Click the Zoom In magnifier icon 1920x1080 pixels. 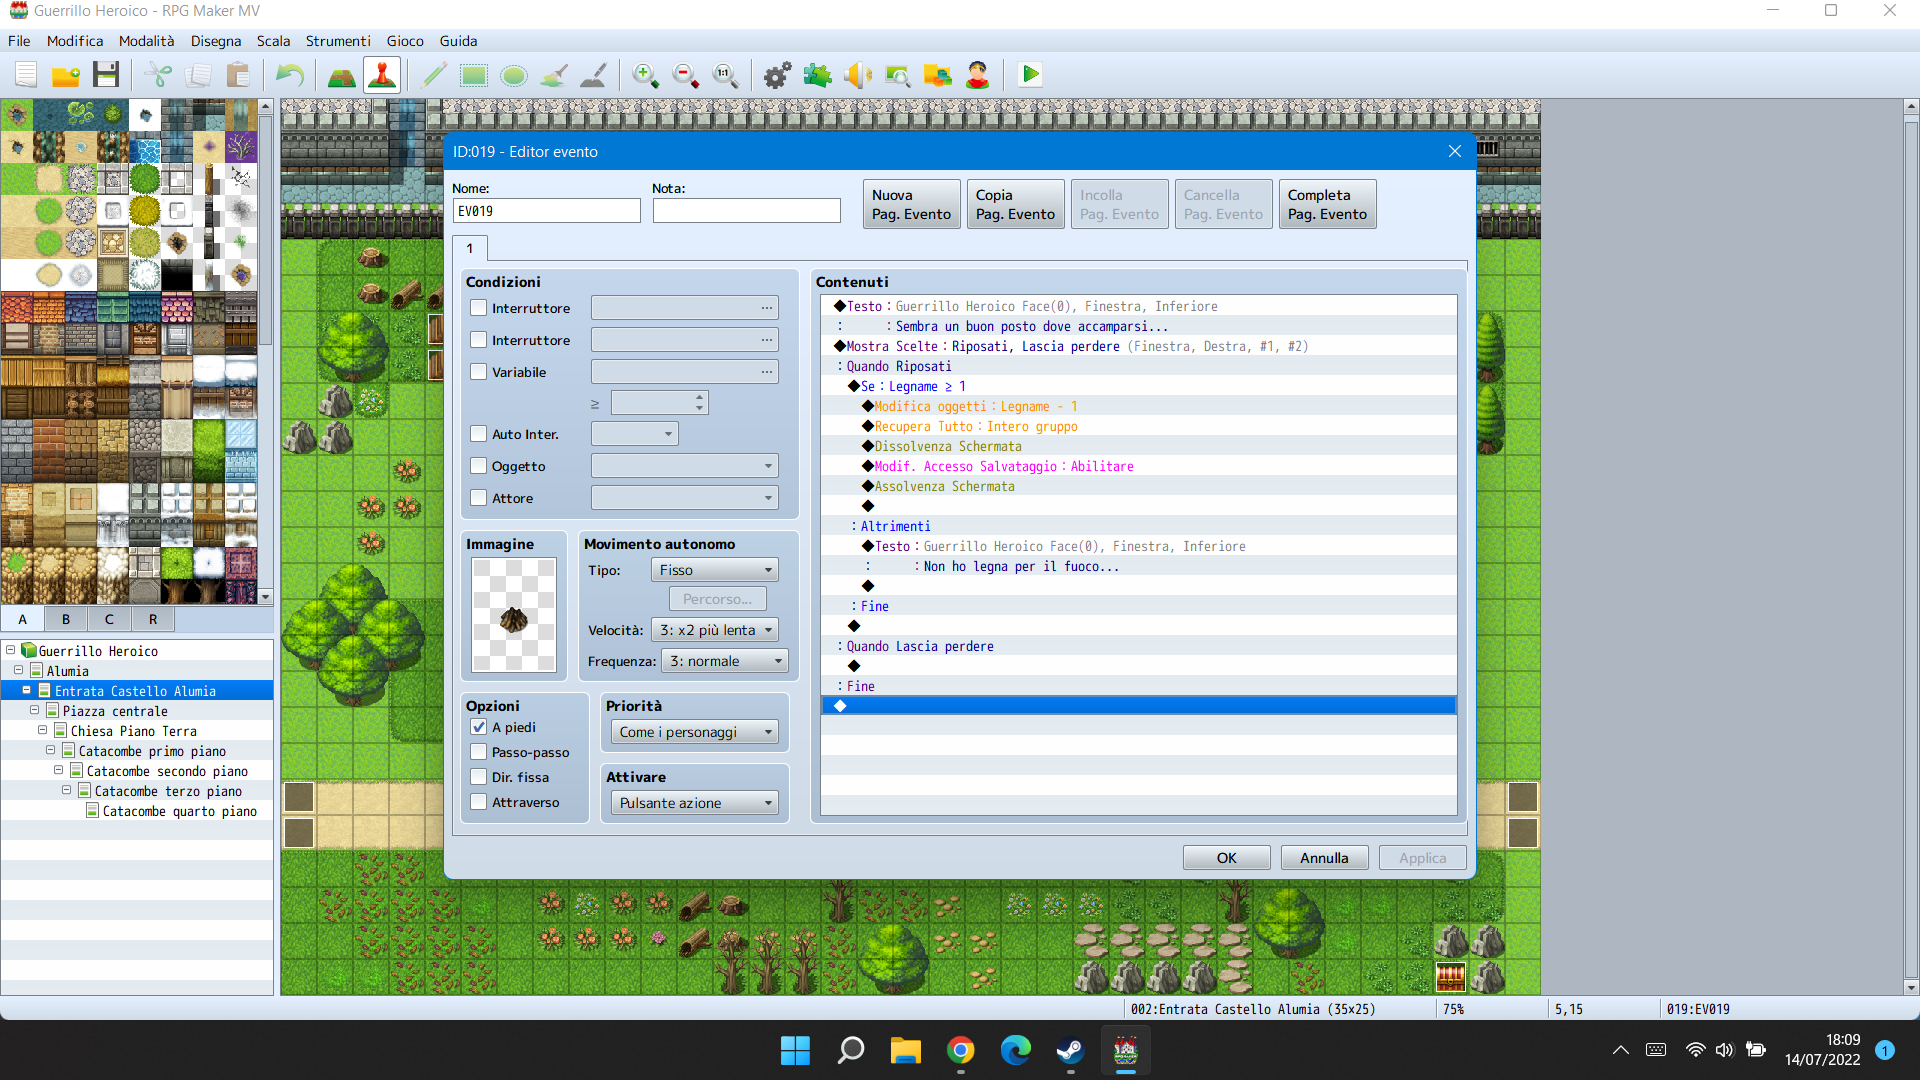coord(645,75)
